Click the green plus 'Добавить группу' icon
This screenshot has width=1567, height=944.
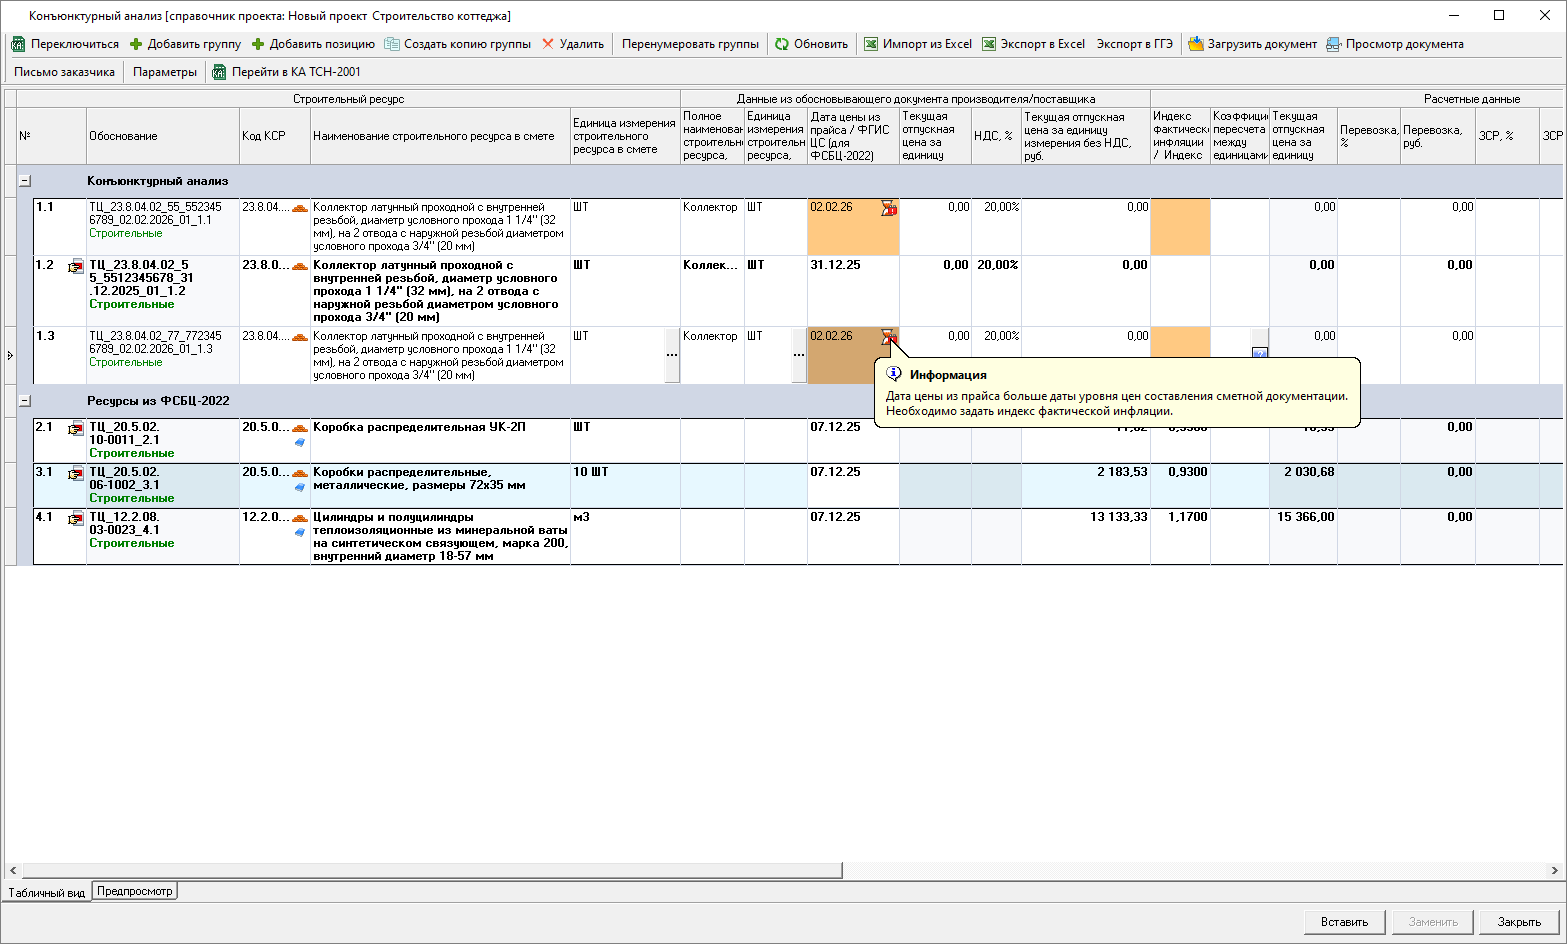point(136,44)
